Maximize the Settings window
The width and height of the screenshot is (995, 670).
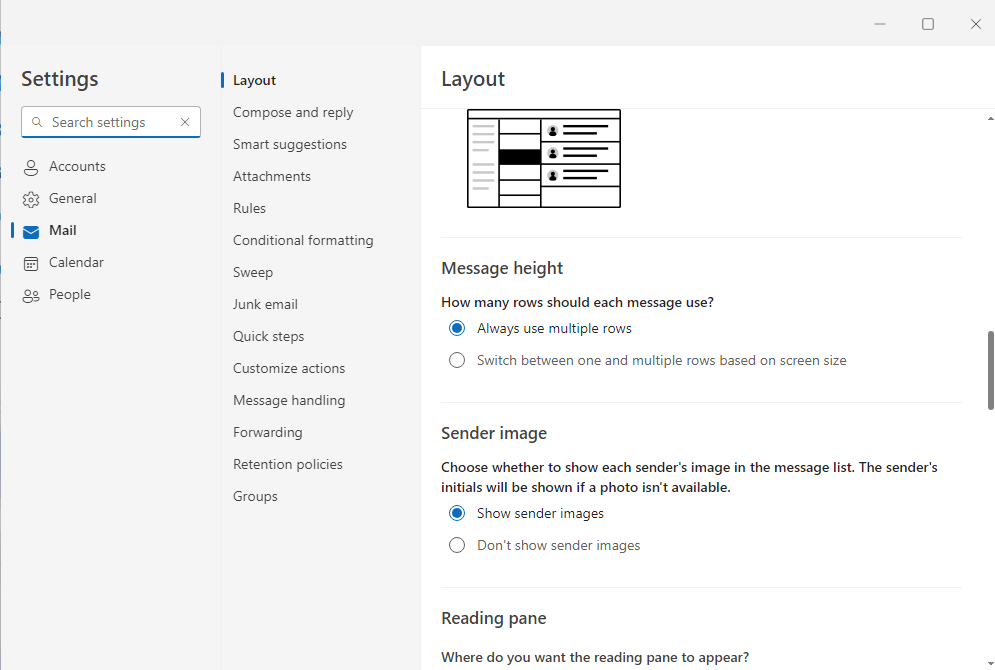click(928, 24)
